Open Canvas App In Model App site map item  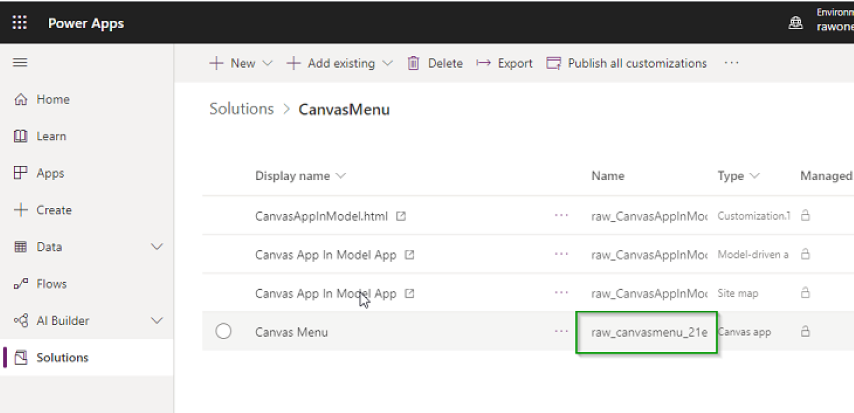click(326, 293)
